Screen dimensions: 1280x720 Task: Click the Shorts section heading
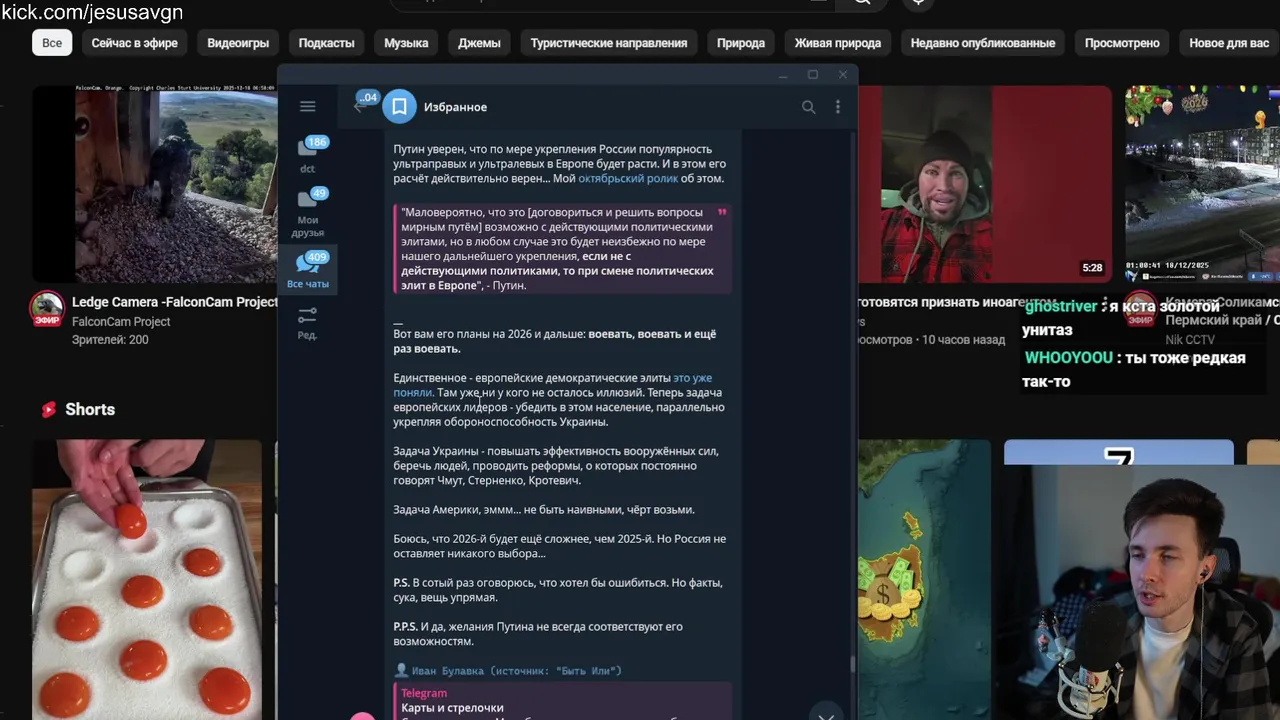pos(90,409)
